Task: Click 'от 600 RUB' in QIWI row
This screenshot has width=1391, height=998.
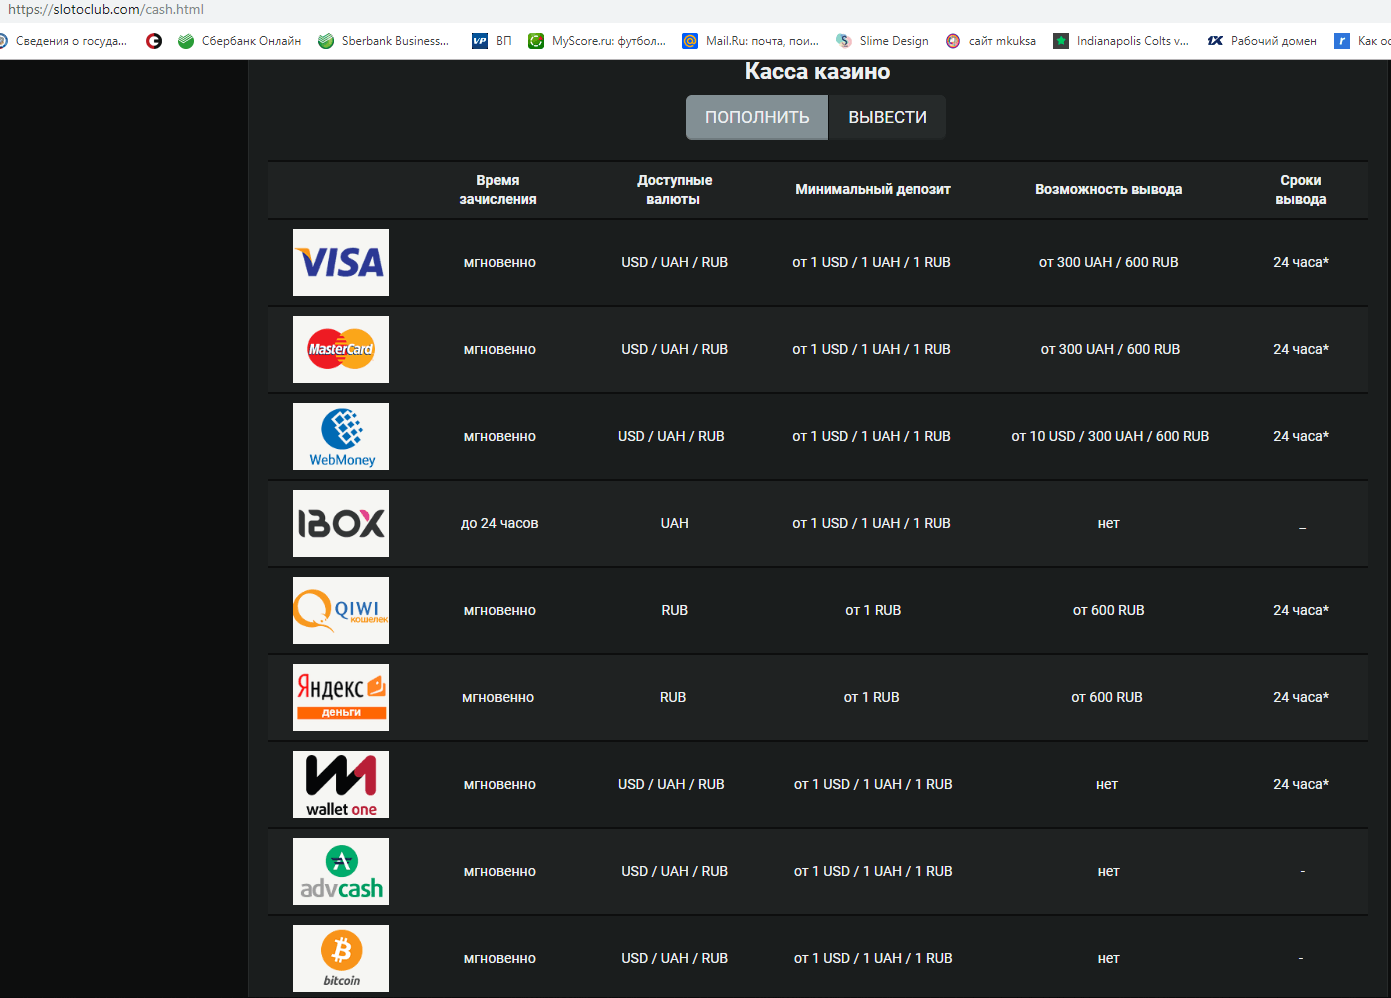Action: click(1108, 610)
